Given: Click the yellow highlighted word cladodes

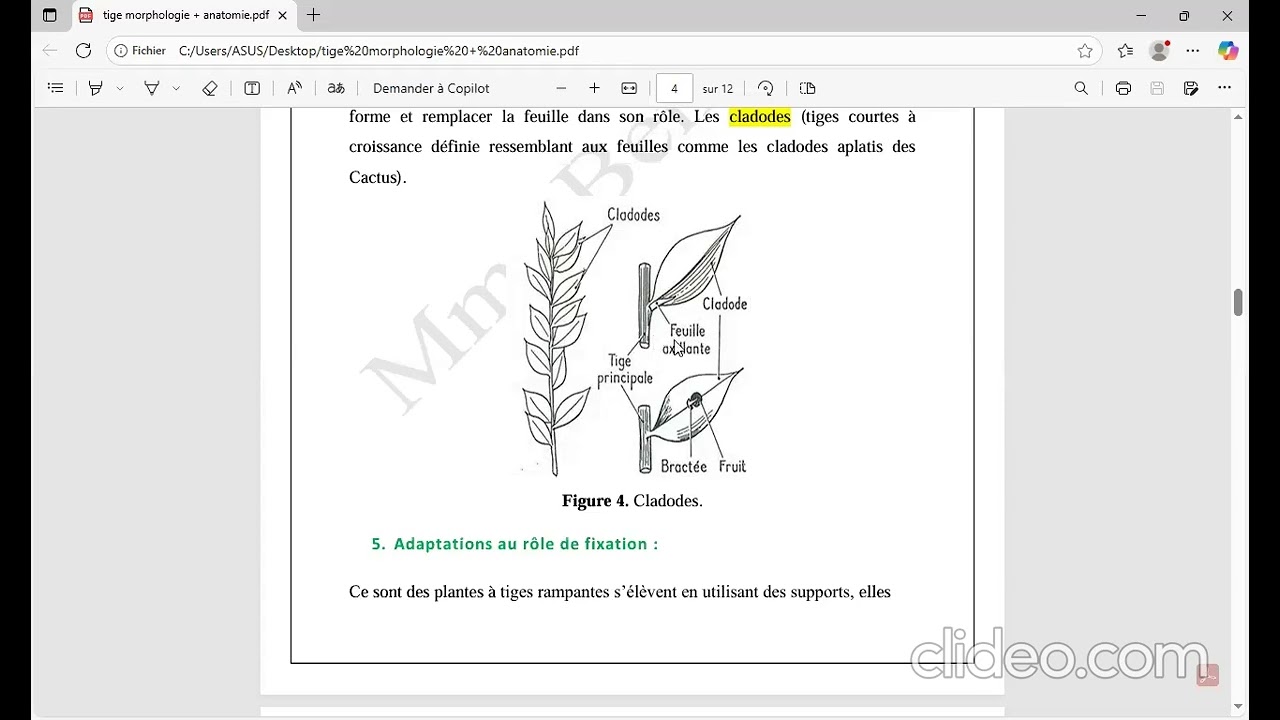Looking at the screenshot, I should [x=760, y=117].
